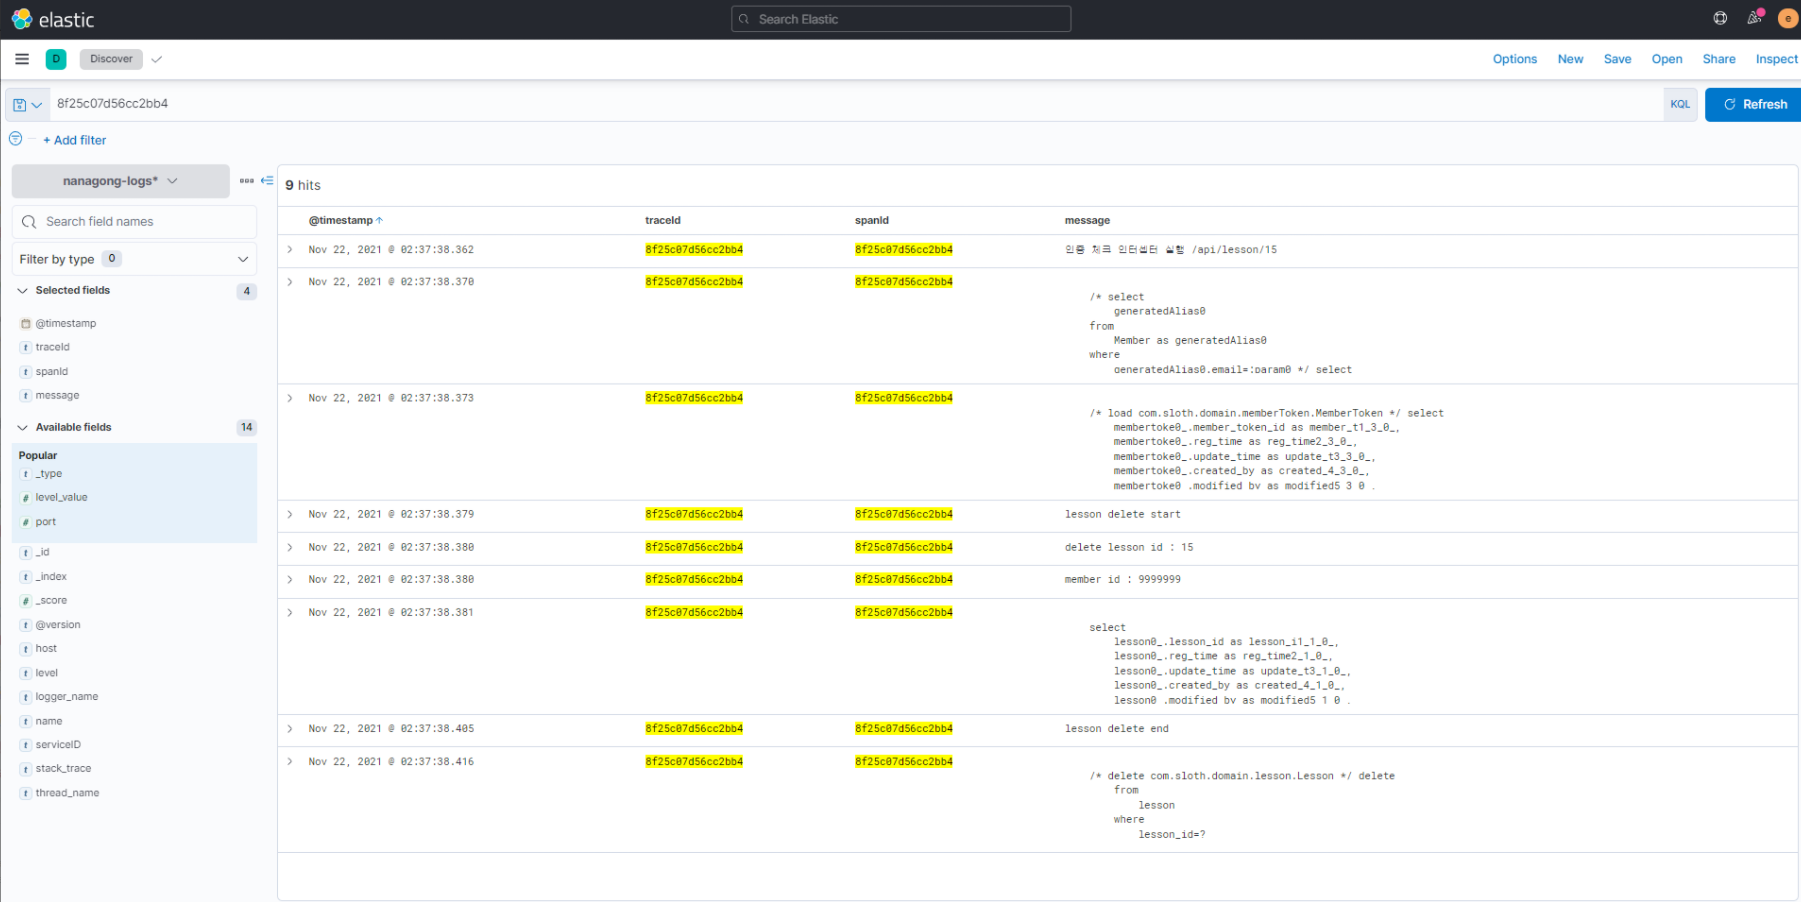
Task: Expand the lesson delete end row
Action: pos(290,728)
